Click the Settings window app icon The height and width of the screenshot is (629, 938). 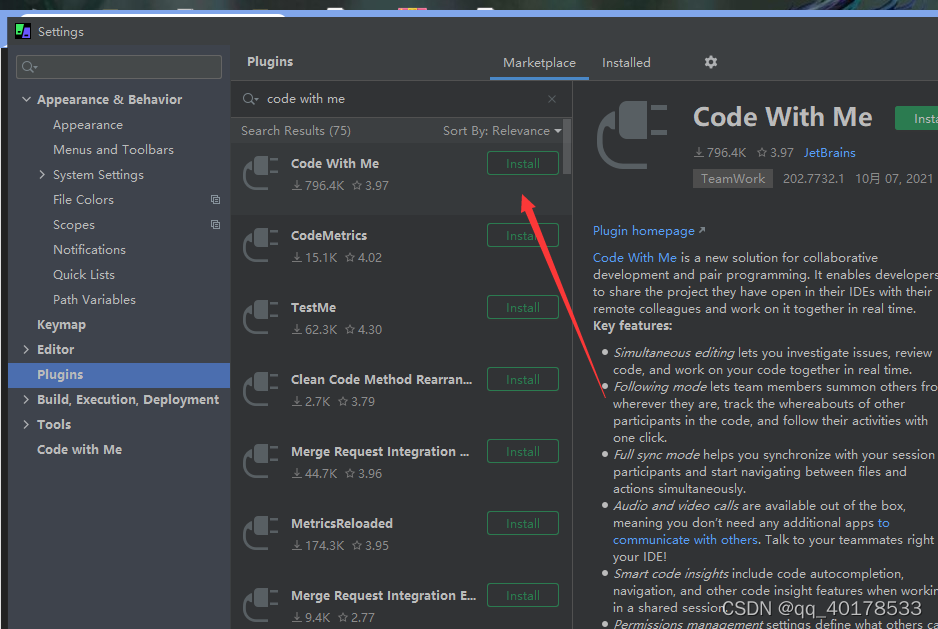23,31
